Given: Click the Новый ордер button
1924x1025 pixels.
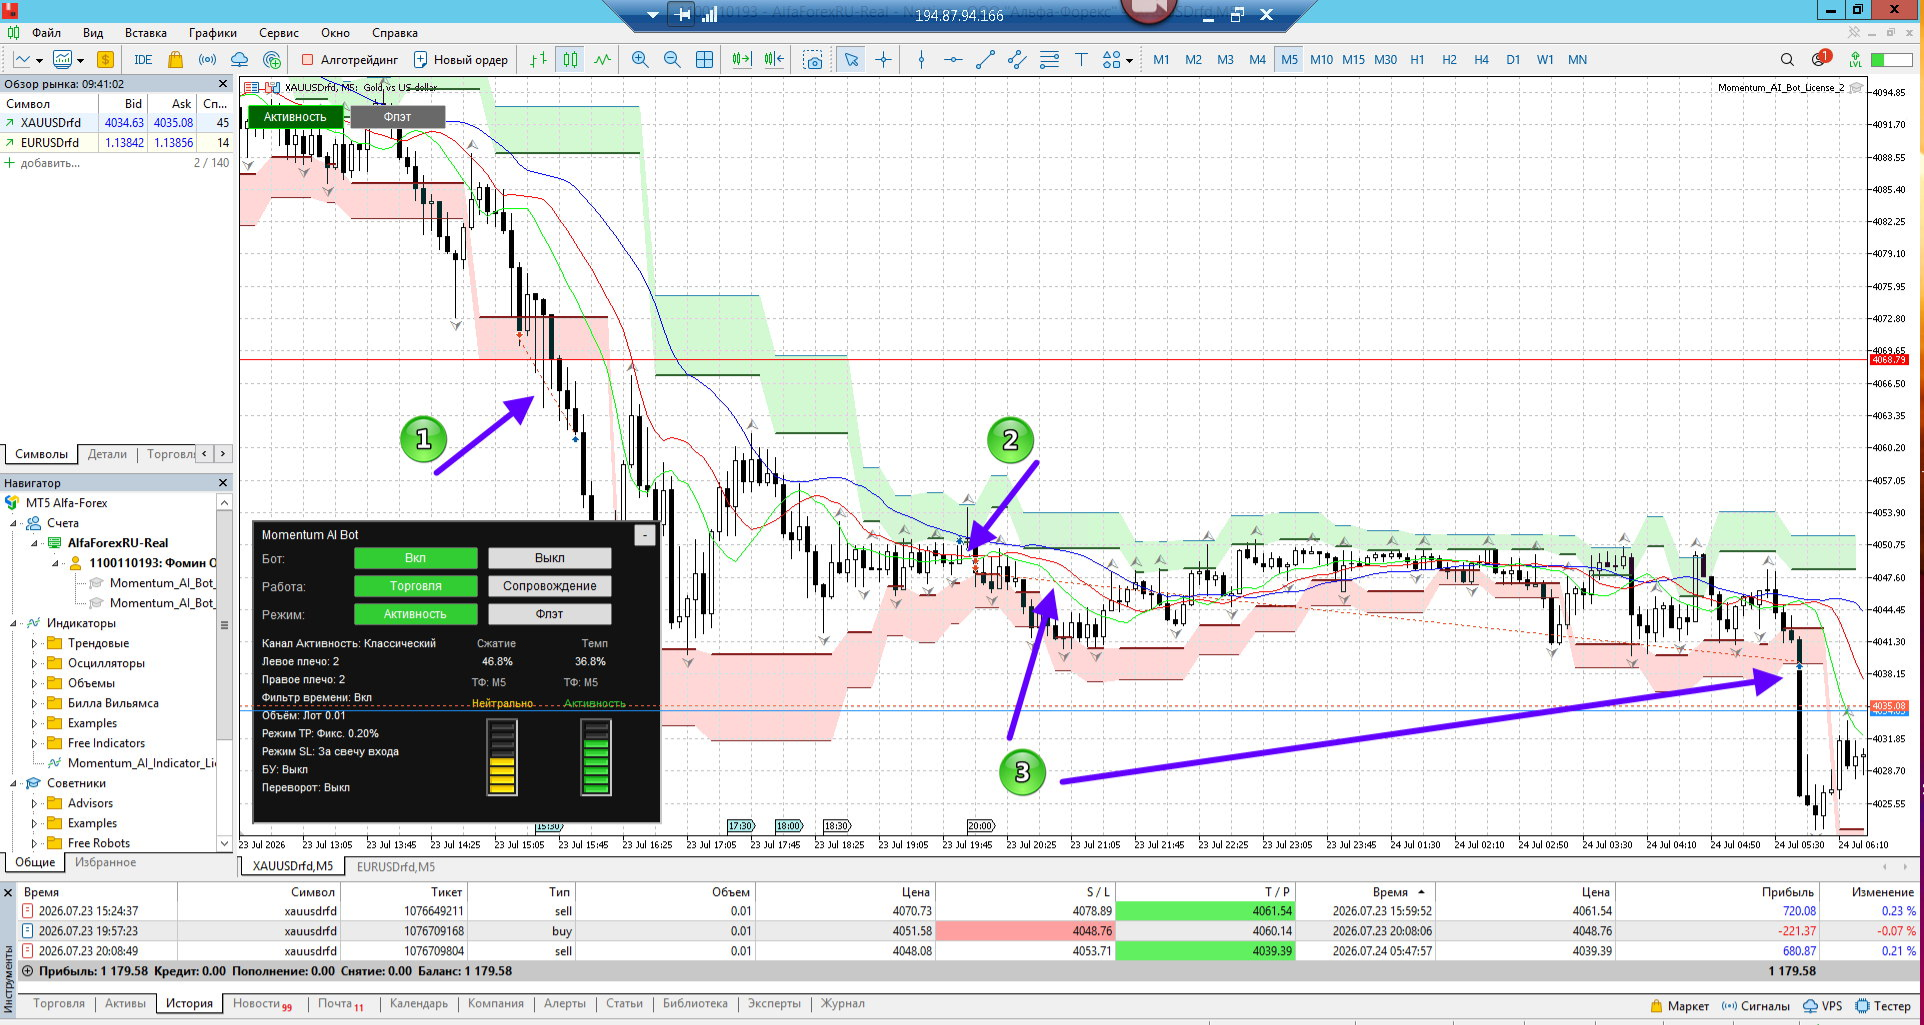Looking at the screenshot, I should click(x=461, y=60).
